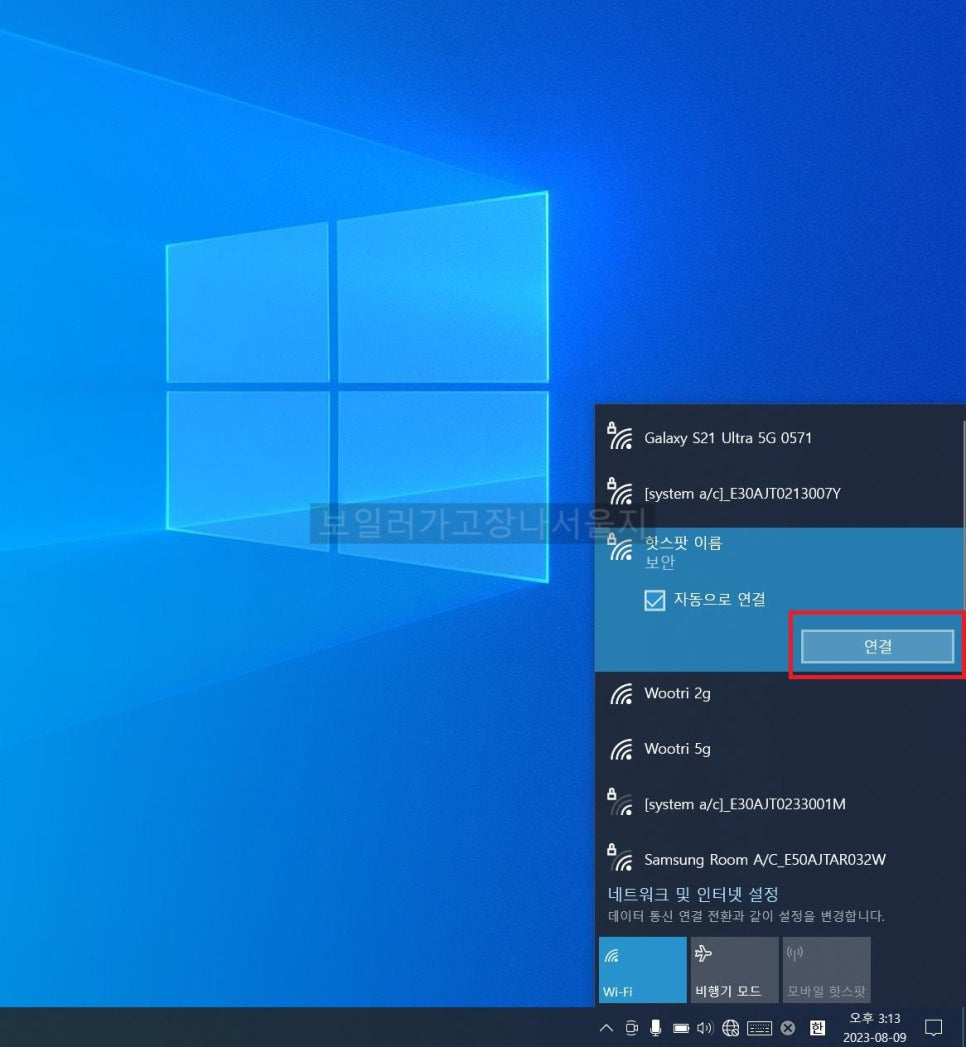Open the notification action center icon

(933, 1028)
